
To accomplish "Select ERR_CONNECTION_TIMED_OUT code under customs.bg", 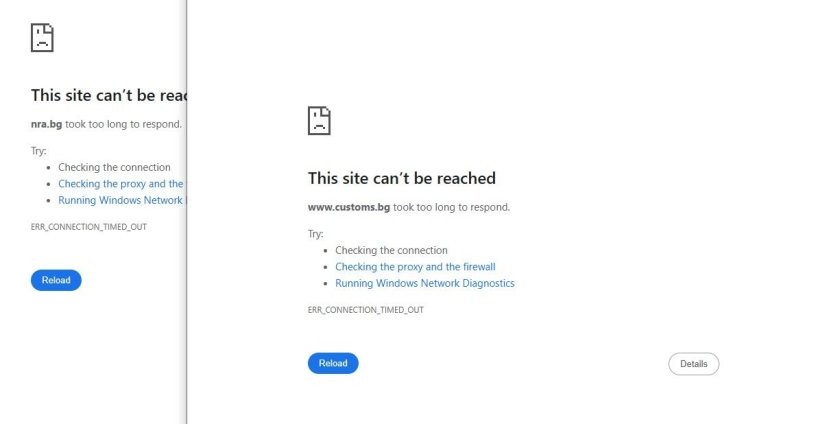I will tap(365, 310).
